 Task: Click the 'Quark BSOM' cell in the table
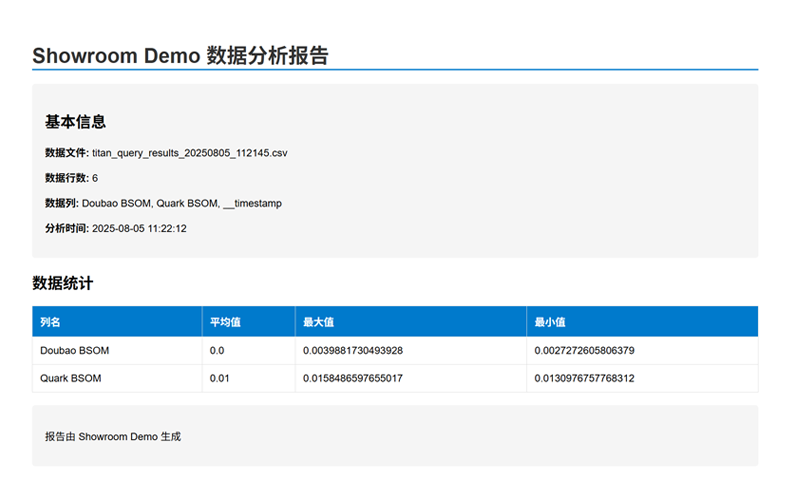click(117, 378)
